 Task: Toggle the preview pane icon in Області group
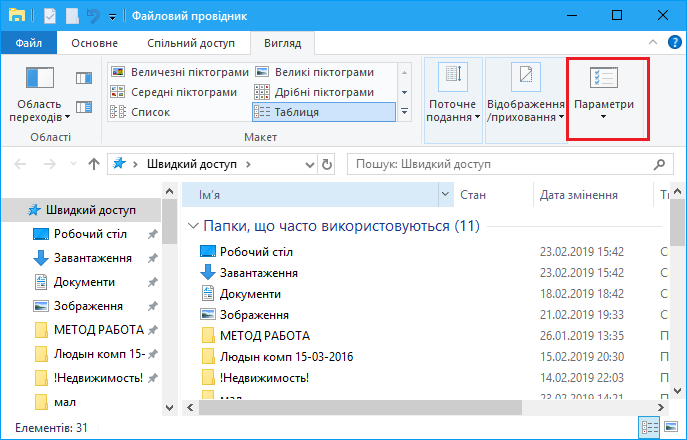point(84,78)
